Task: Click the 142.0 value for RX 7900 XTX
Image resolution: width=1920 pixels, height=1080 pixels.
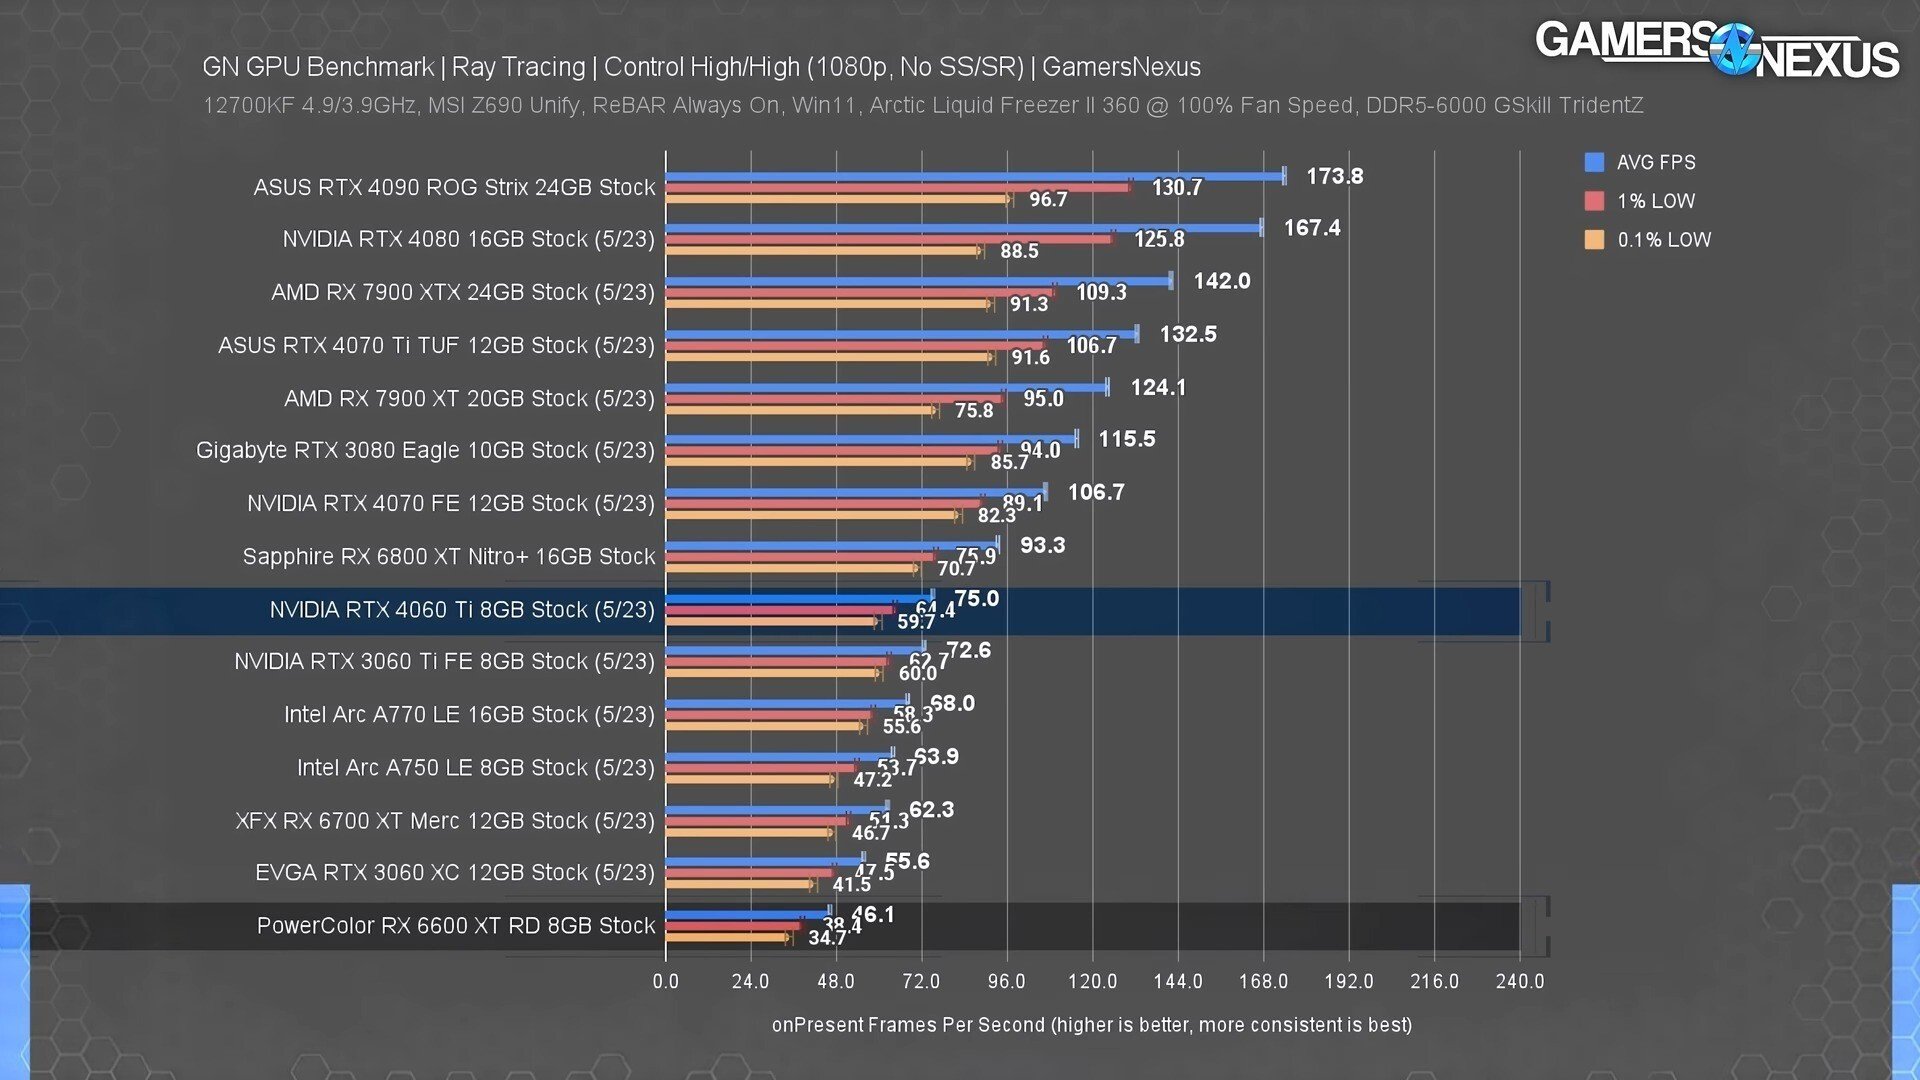Action: [x=1222, y=281]
